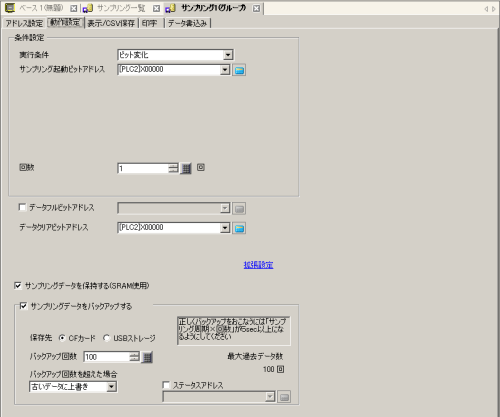The image size is (500, 417).
Task: Switch to アドレス設定 tab
Action: click(x=24, y=23)
